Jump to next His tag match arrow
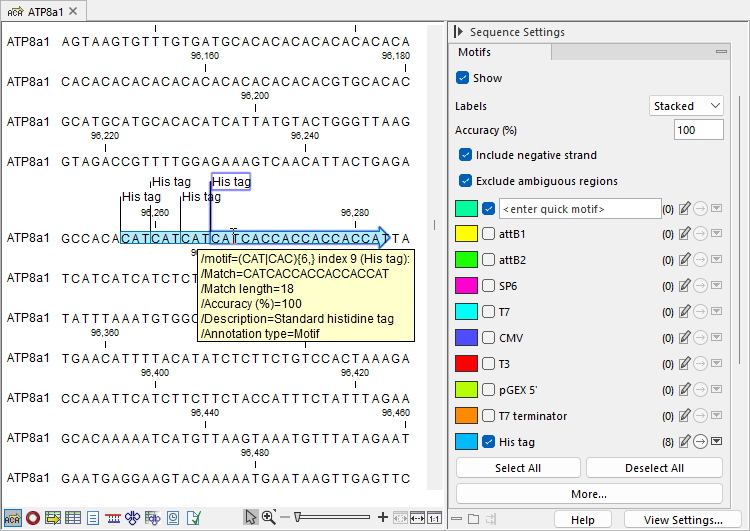 click(700, 442)
